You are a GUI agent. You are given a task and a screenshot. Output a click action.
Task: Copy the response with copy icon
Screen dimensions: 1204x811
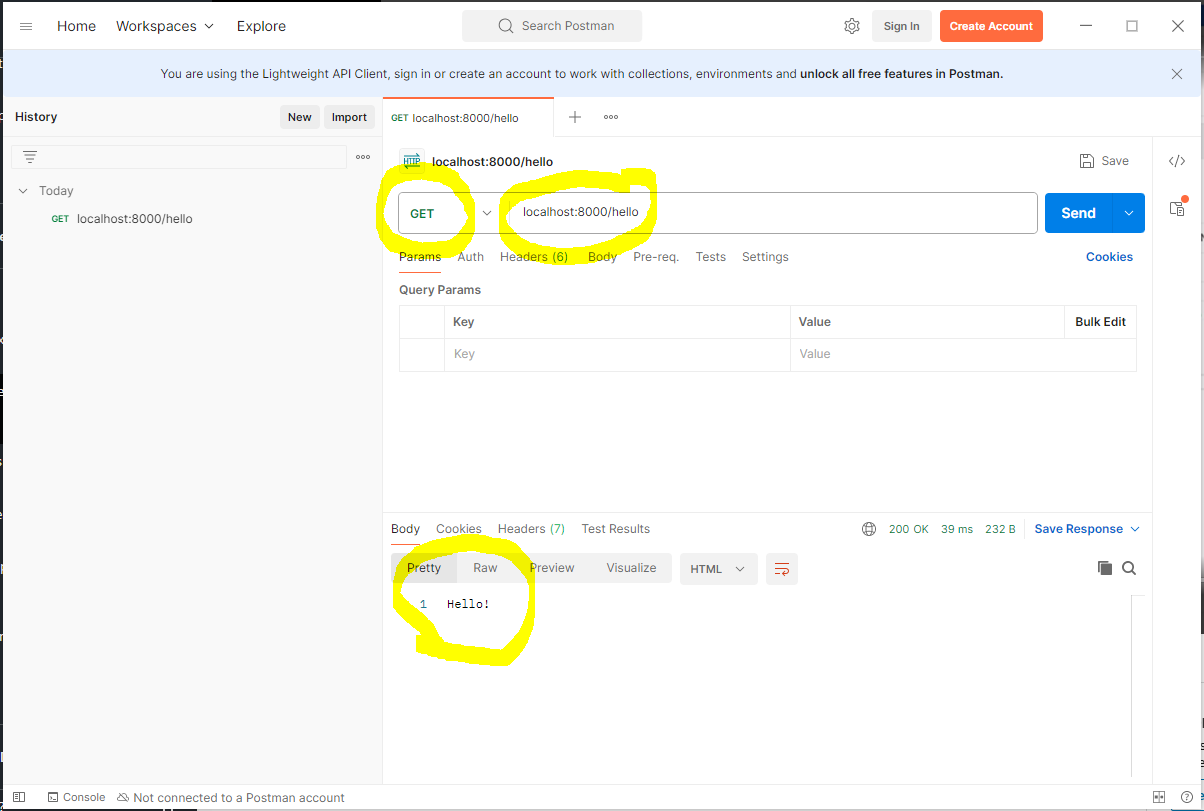(1104, 568)
